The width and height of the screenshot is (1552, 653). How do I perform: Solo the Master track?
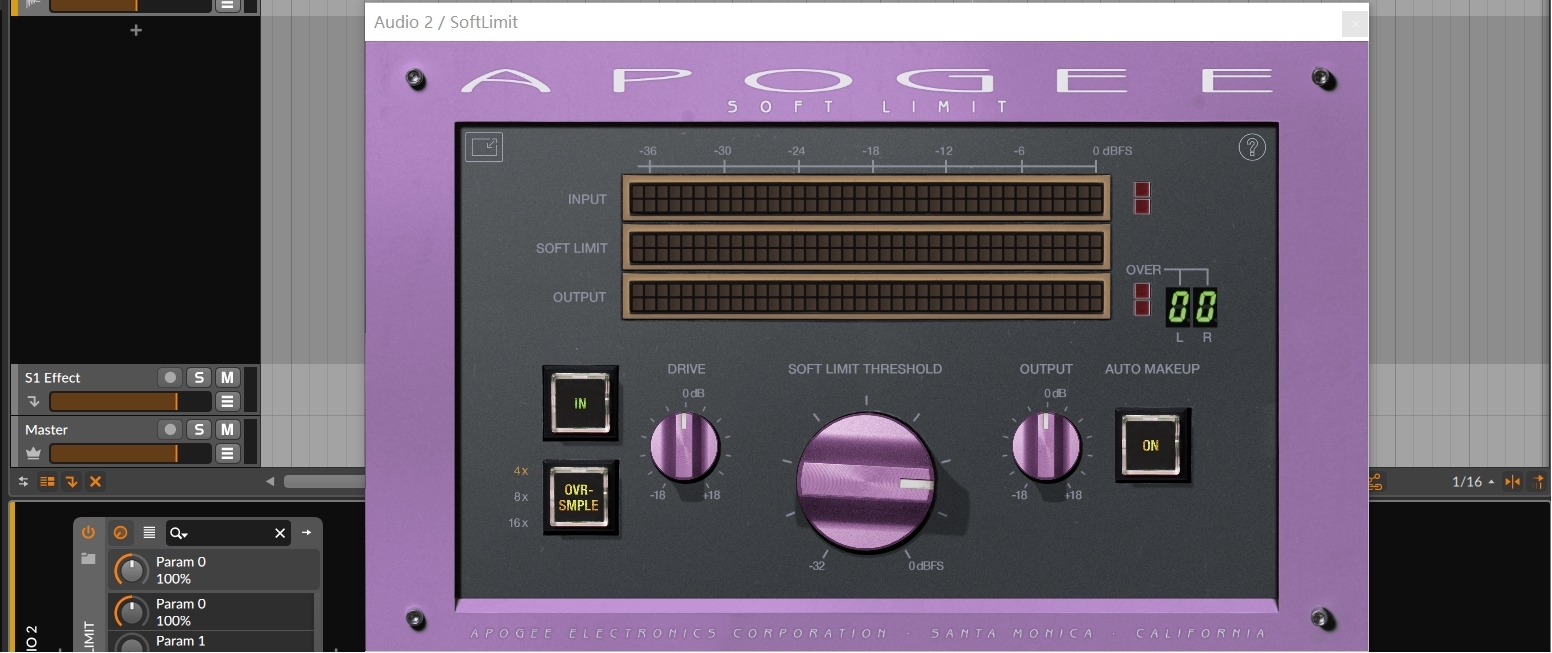click(x=199, y=429)
